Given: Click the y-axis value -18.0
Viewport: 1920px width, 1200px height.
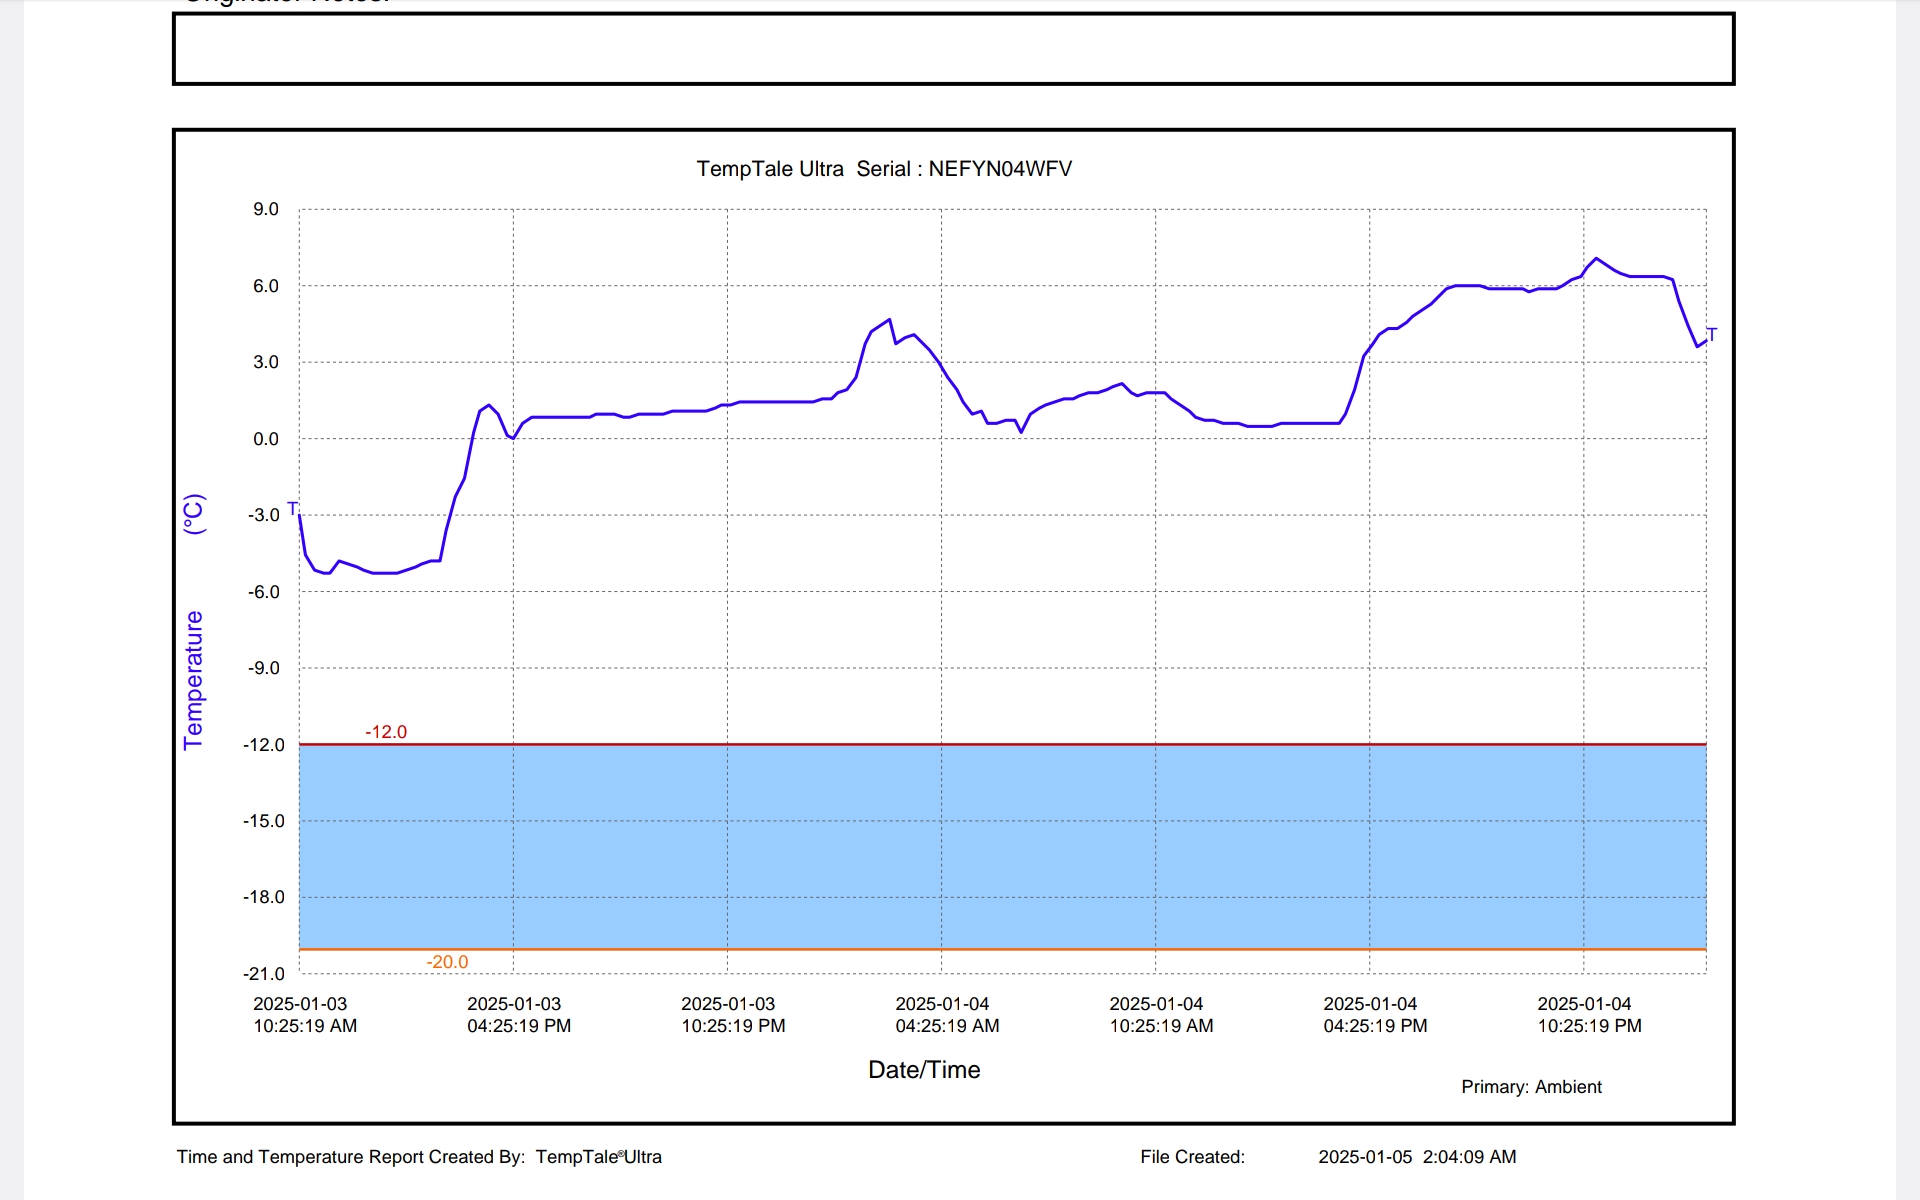Looking at the screenshot, I should point(264,897).
